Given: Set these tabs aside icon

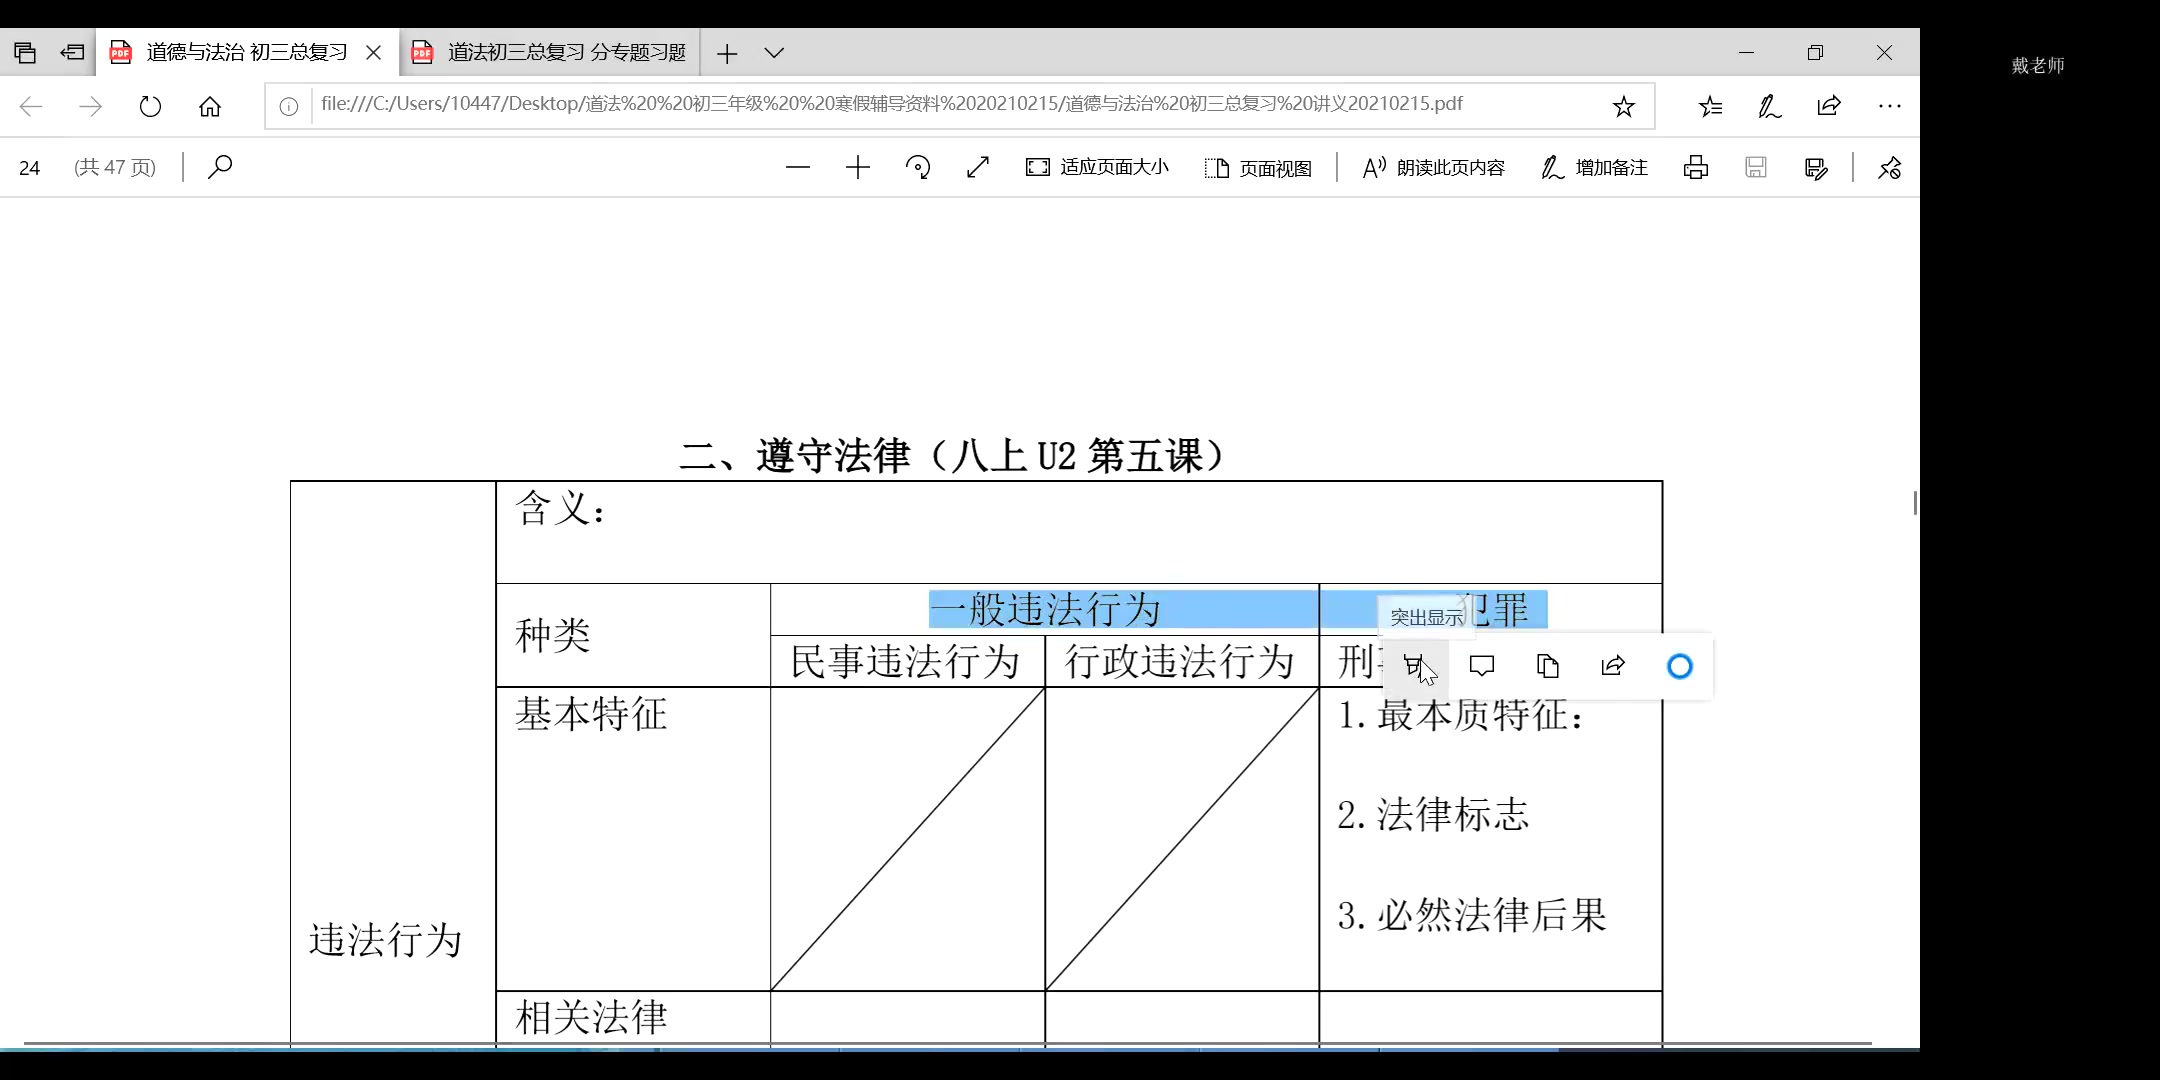Looking at the screenshot, I should (x=72, y=53).
